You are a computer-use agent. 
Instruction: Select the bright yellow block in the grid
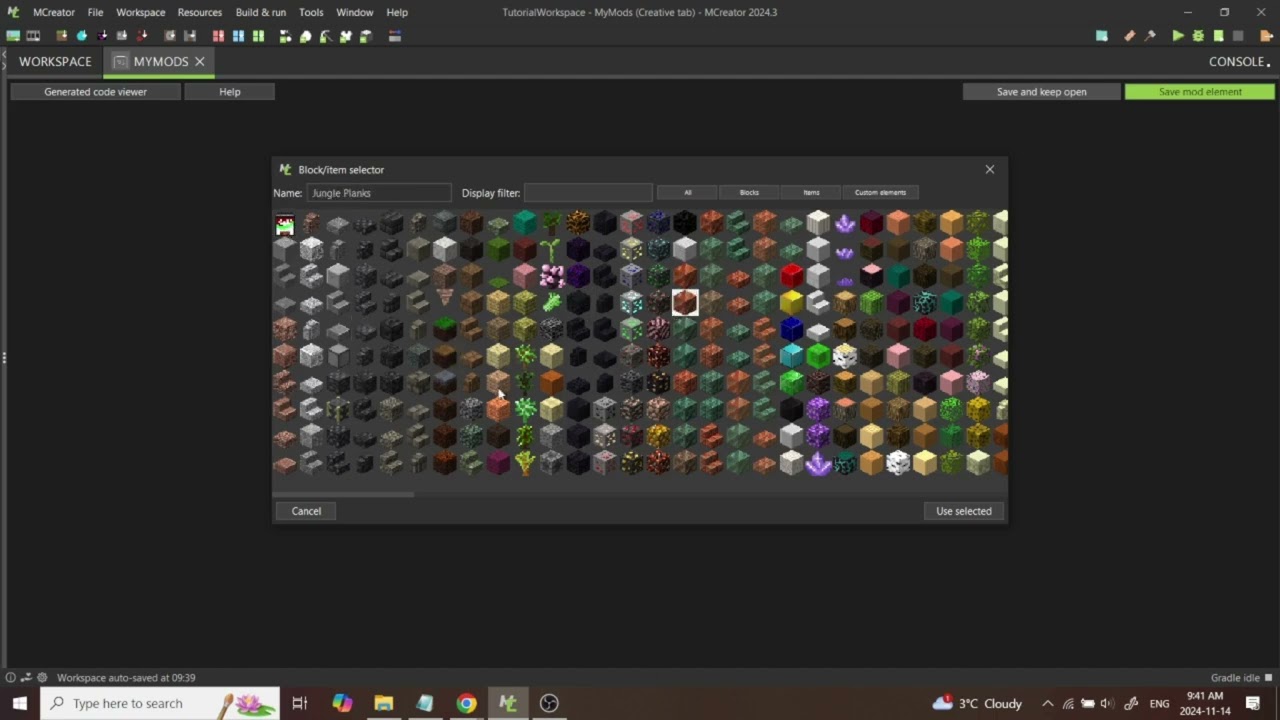(792, 301)
